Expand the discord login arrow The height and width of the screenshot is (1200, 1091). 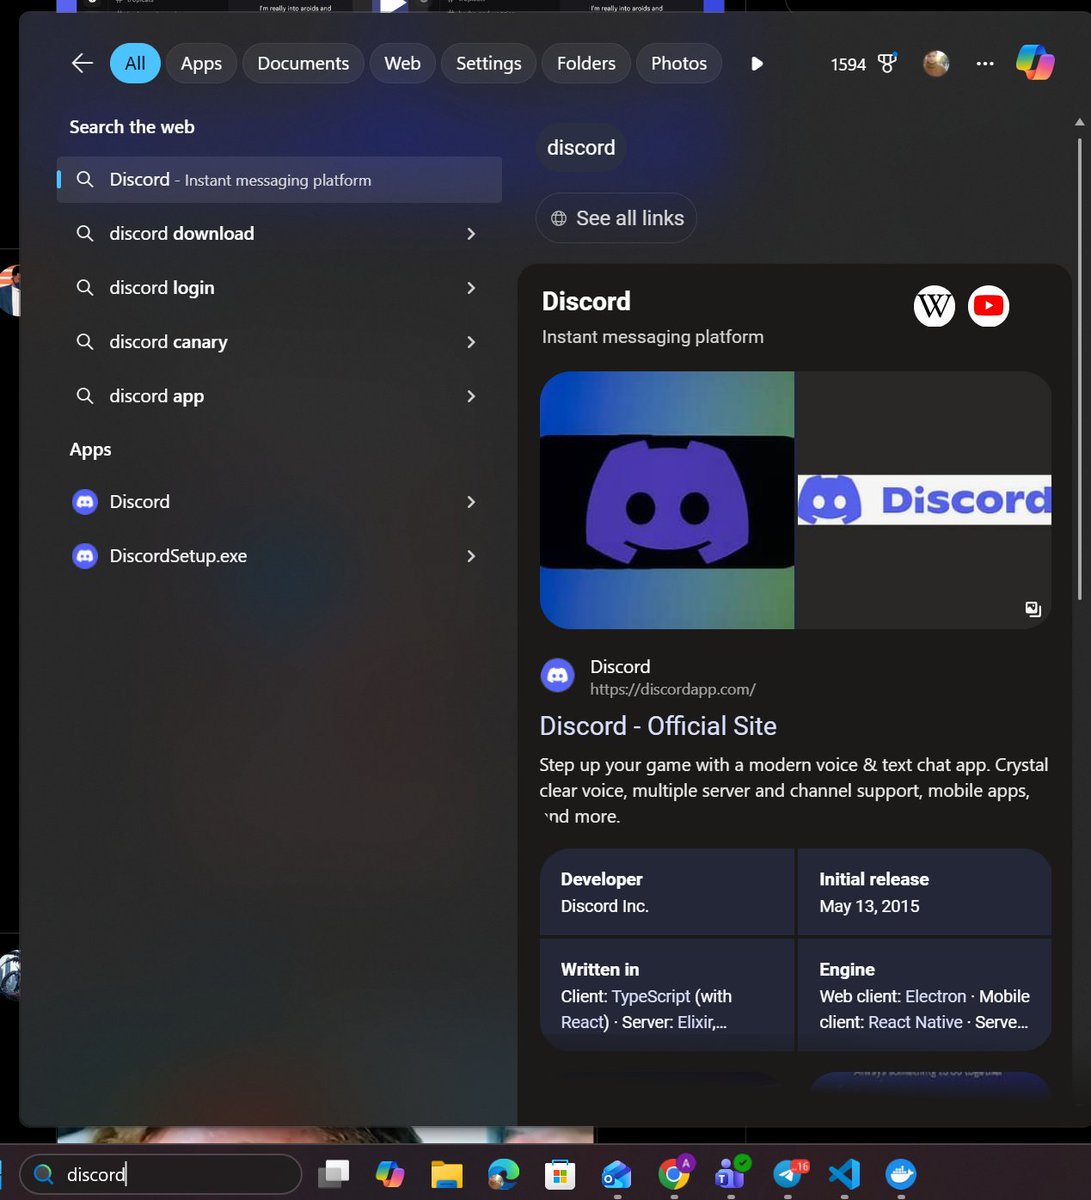(471, 288)
